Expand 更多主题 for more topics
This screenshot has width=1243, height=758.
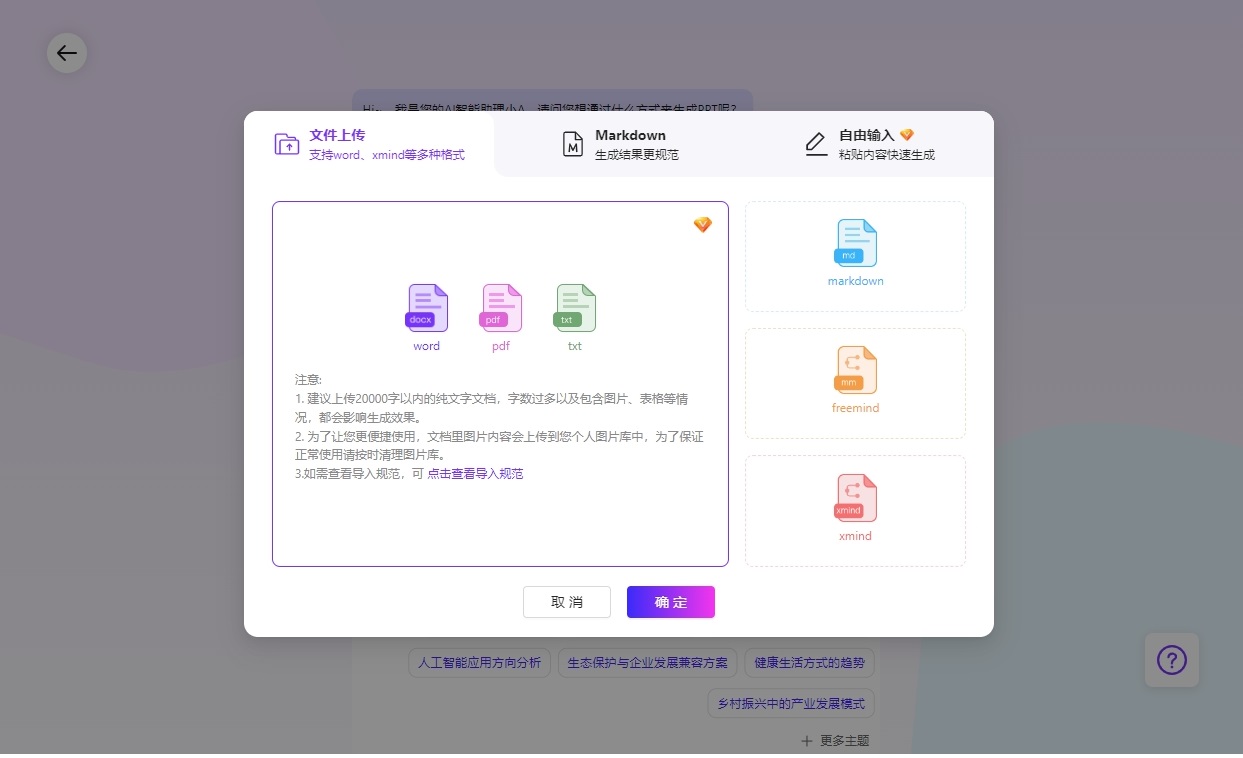tap(835, 741)
